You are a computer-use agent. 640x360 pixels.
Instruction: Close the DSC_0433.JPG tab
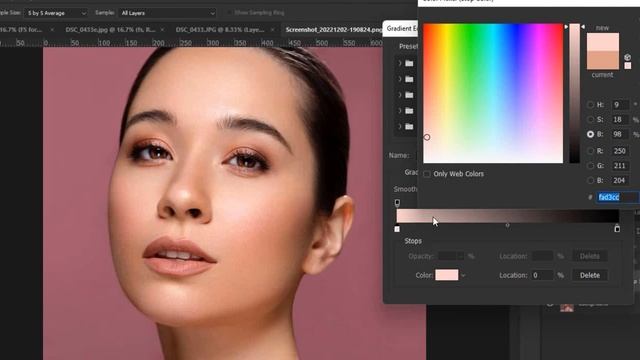click(x=272, y=30)
